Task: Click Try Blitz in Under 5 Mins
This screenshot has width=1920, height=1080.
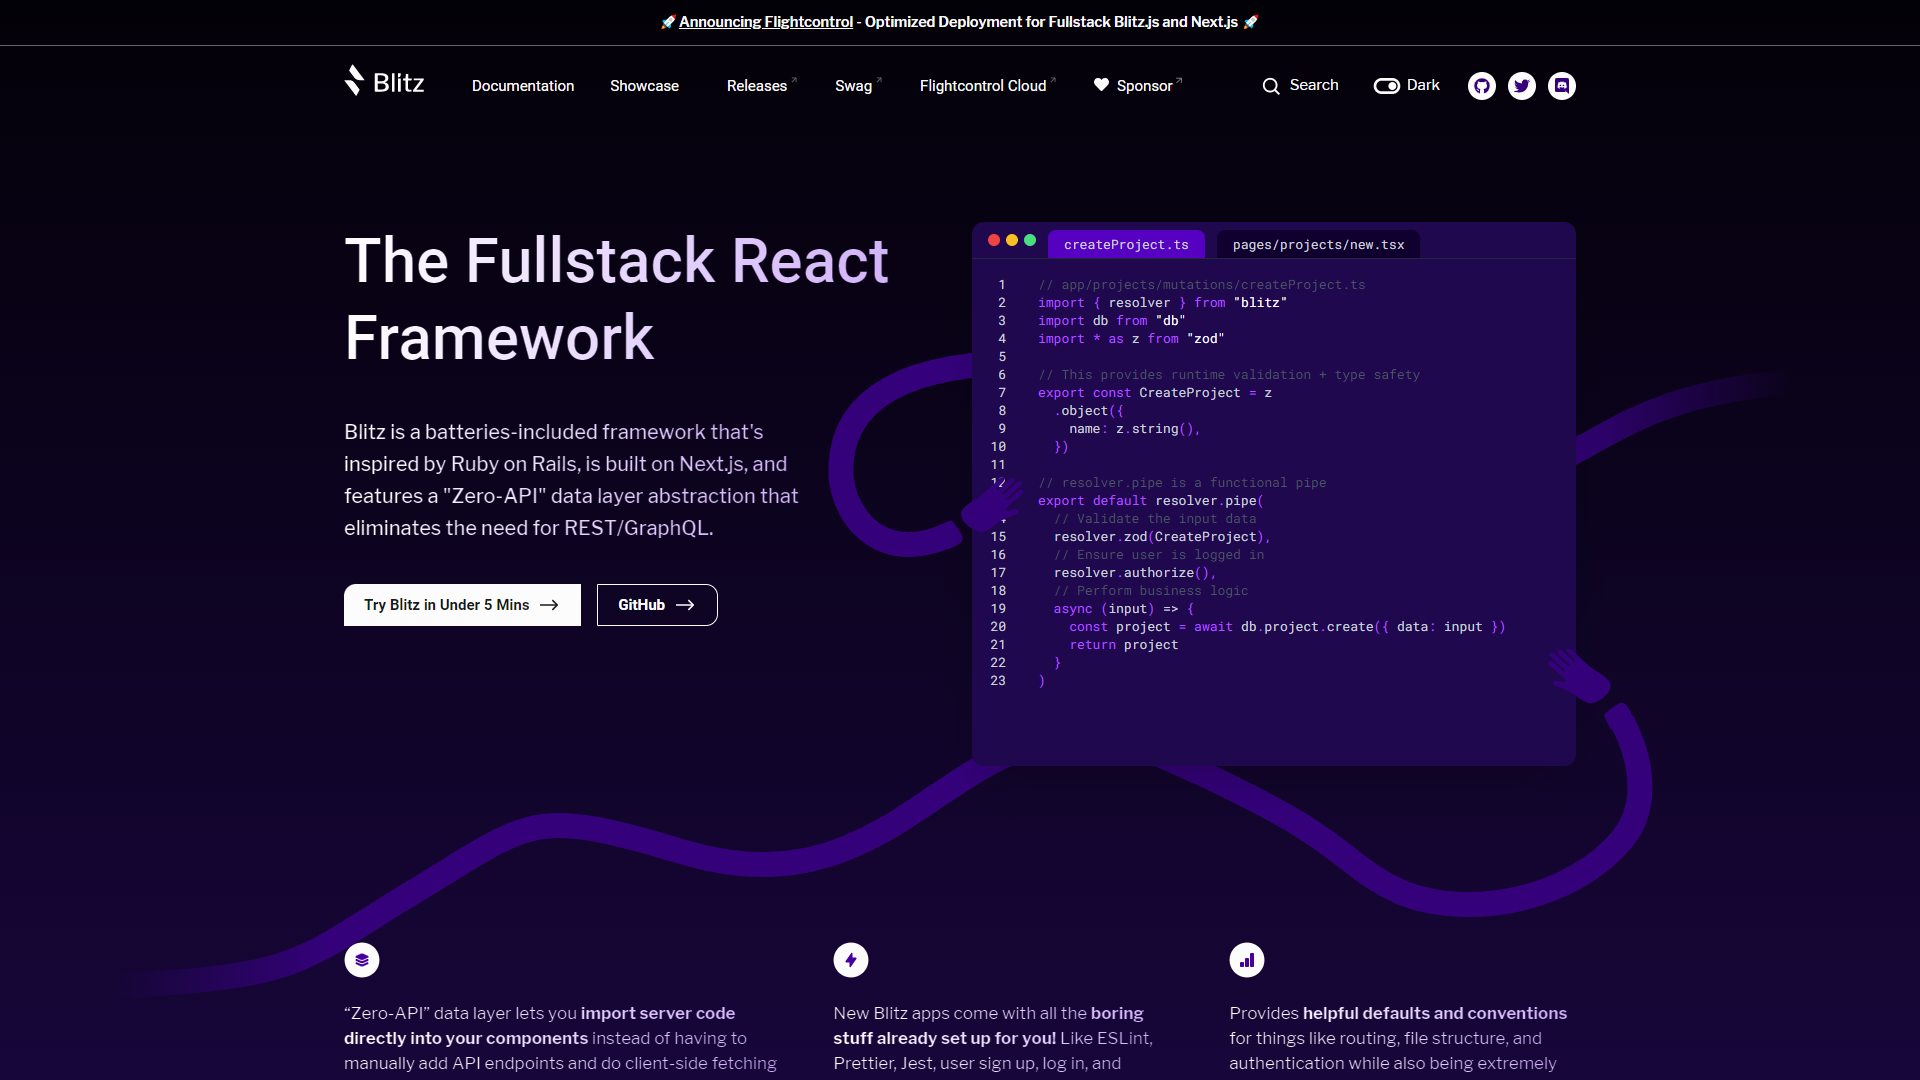Action: pos(462,605)
